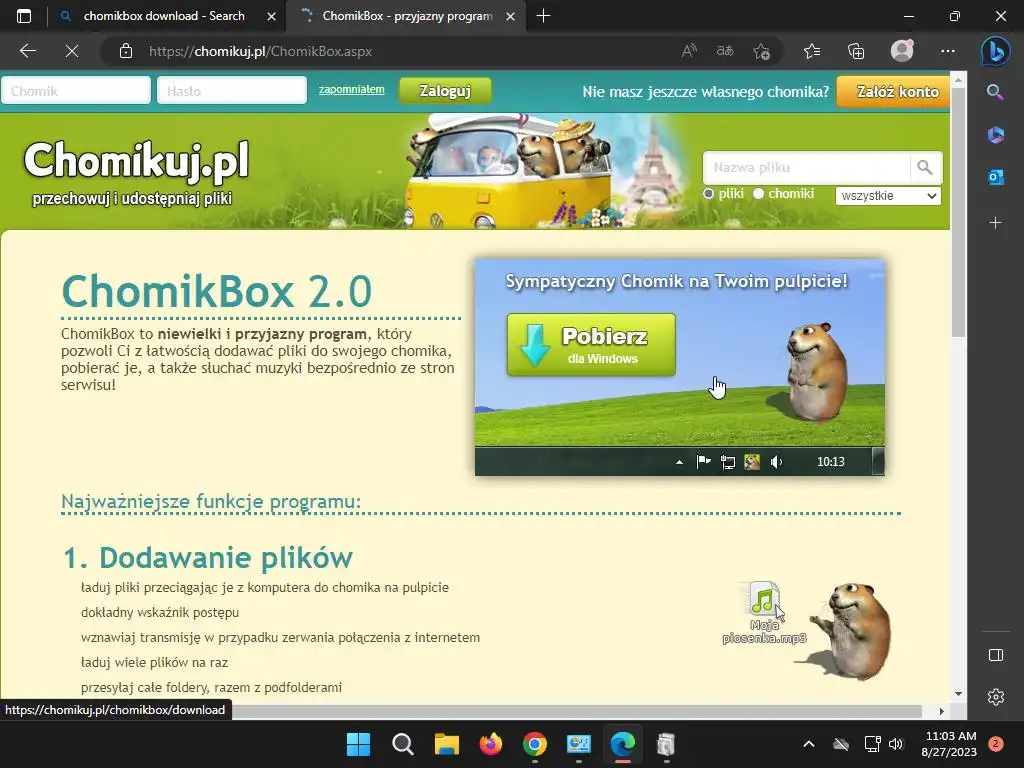This screenshot has width=1024, height=768.
Task: Launch Google Chrome from taskbar
Action: (x=535, y=744)
